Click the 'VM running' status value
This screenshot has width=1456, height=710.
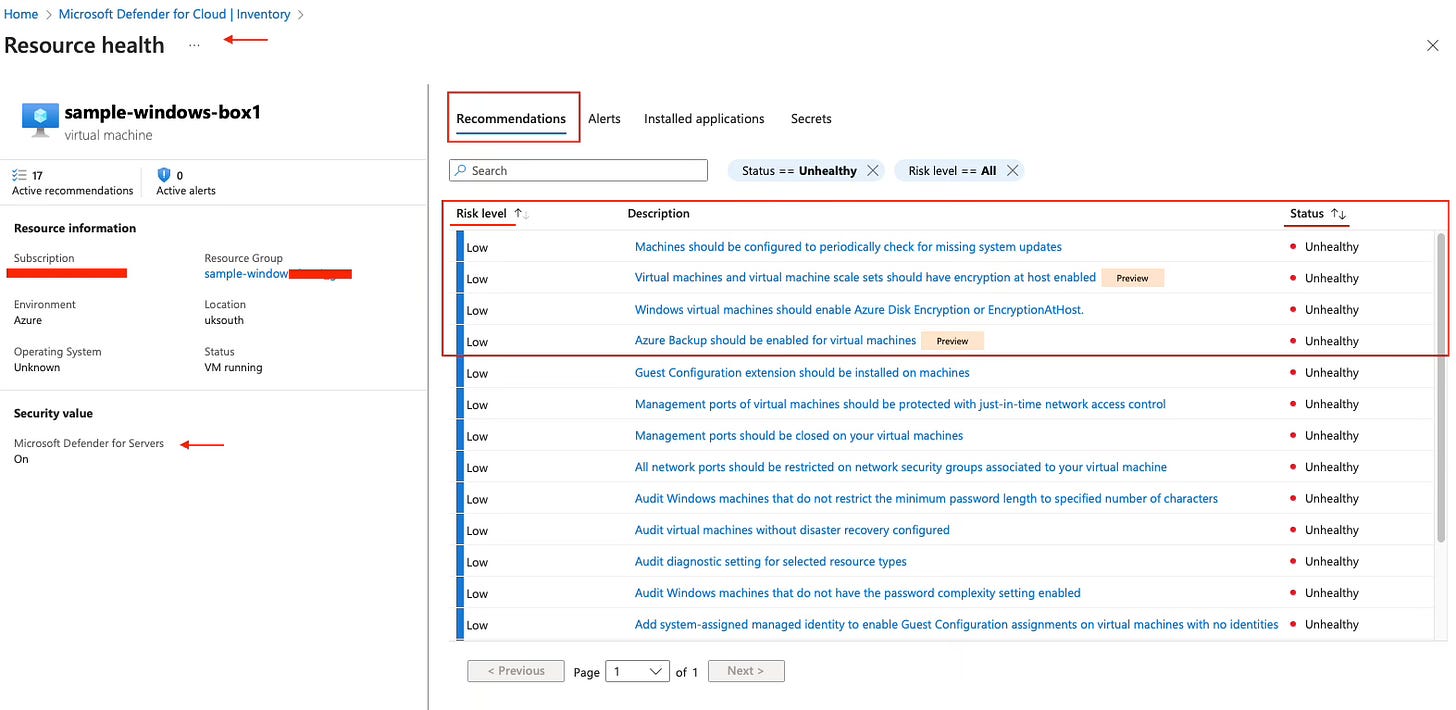tap(233, 368)
